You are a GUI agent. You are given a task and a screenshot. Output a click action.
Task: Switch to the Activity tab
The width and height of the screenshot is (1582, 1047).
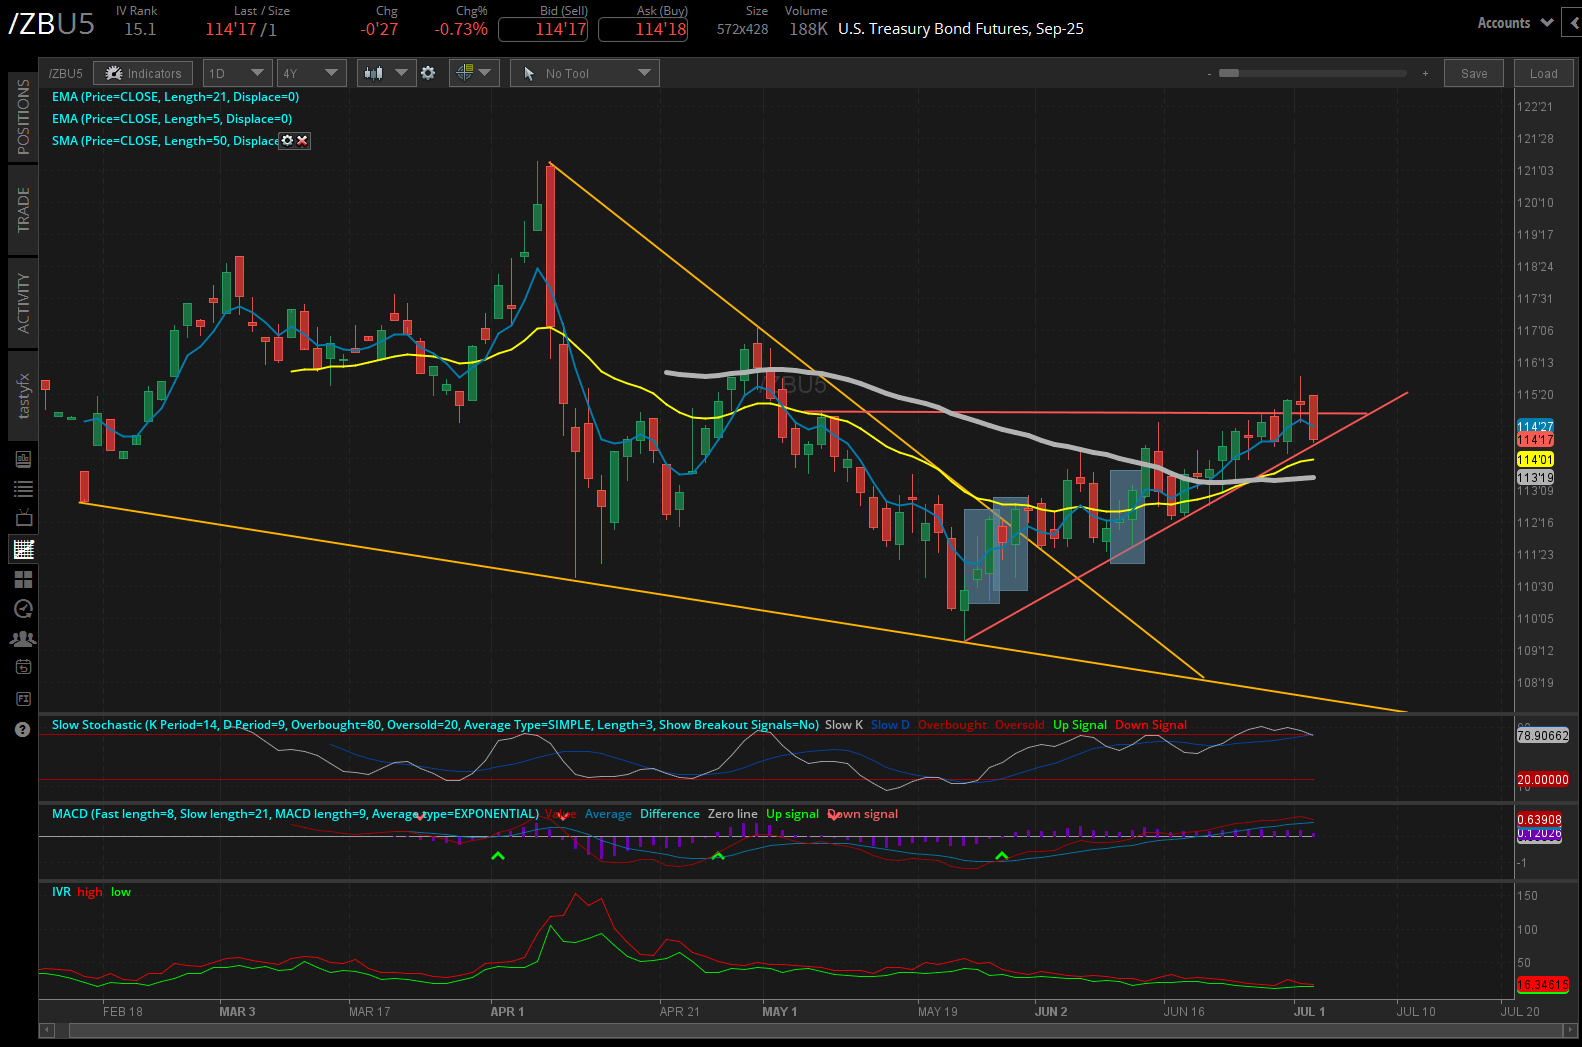23,303
